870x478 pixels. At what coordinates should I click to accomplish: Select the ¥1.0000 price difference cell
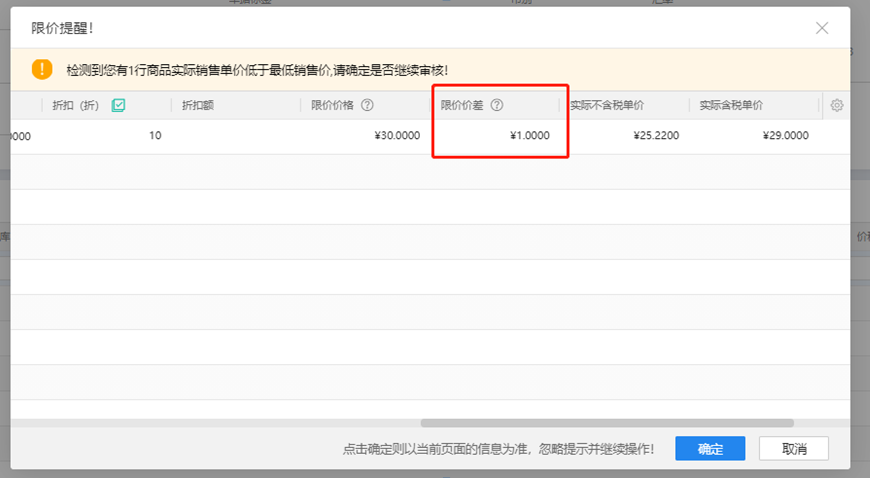click(529, 136)
